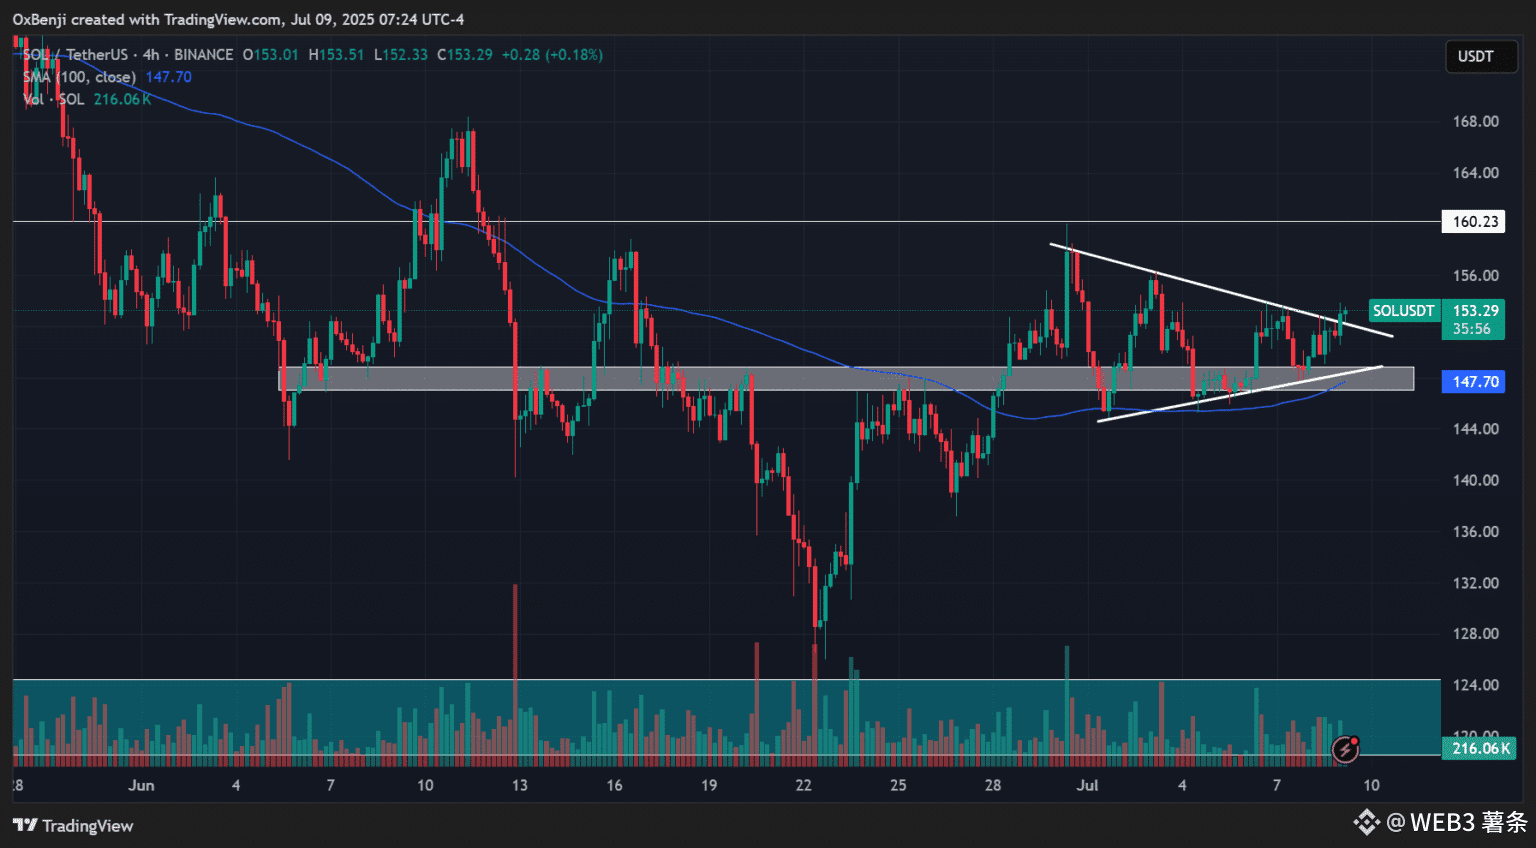Click the 19 date on time axis
The width and height of the screenshot is (1536, 848).
(x=709, y=785)
